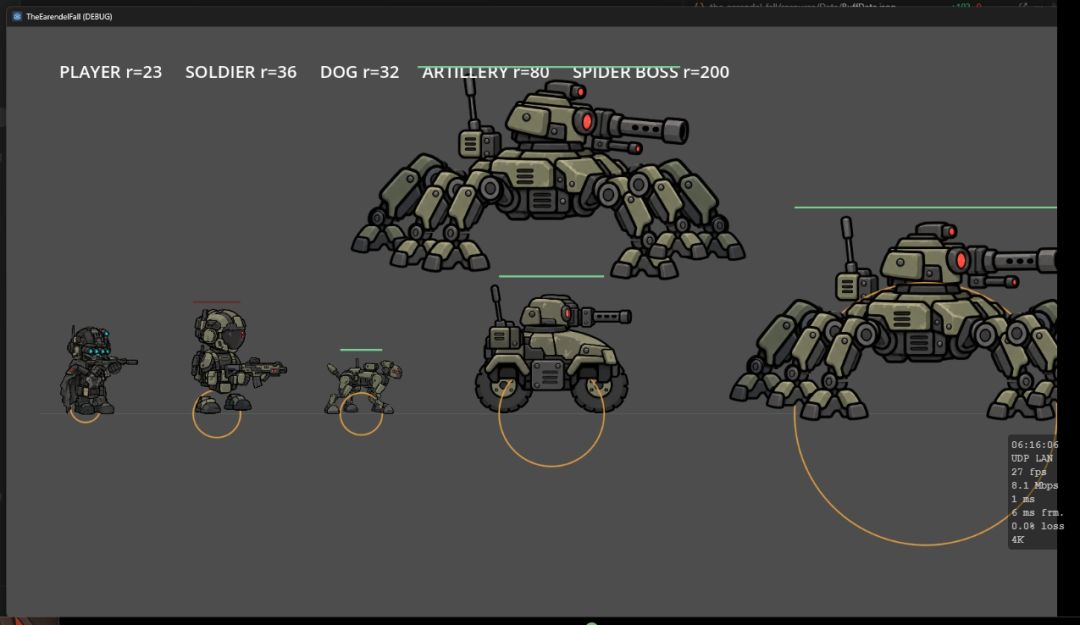
Task: Click the "TheEarendelFall (DEBUG)" window title
Action: coord(69,17)
